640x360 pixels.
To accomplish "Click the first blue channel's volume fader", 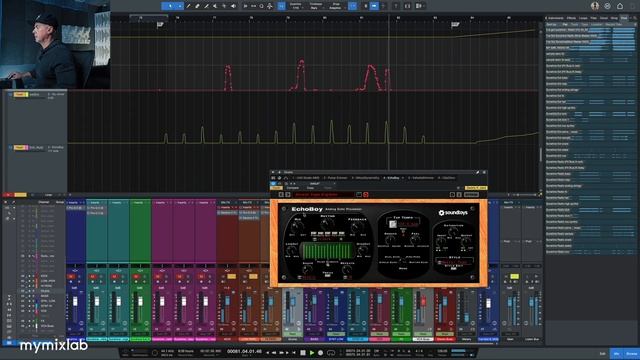I will coord(75,302).
